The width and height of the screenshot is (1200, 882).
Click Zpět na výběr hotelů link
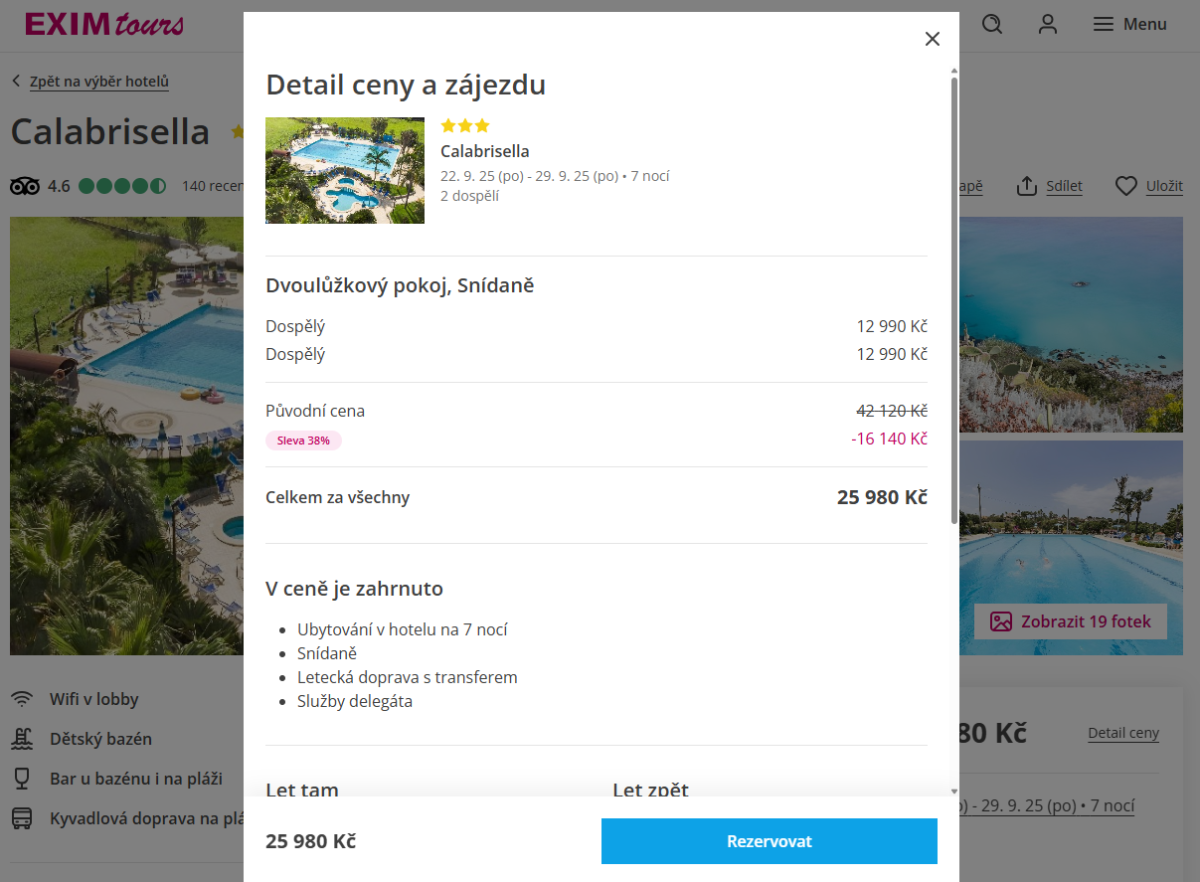tap(99, 82)
